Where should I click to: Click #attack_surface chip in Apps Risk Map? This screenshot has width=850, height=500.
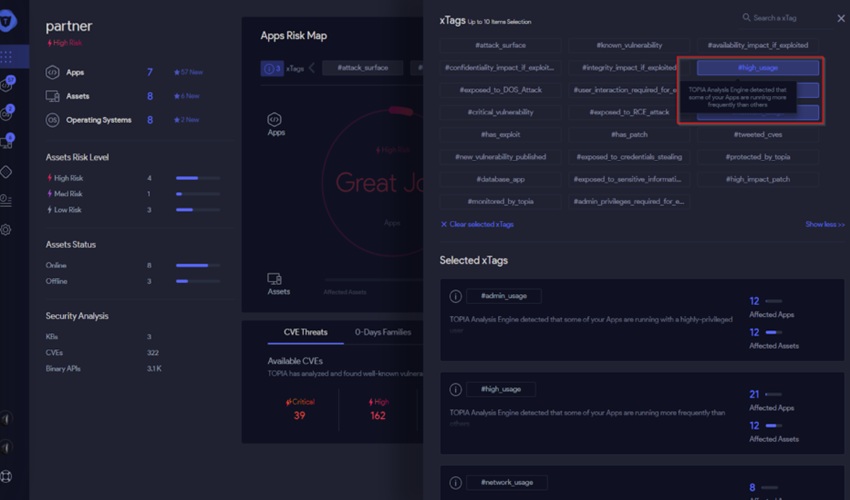pos(363,68)
